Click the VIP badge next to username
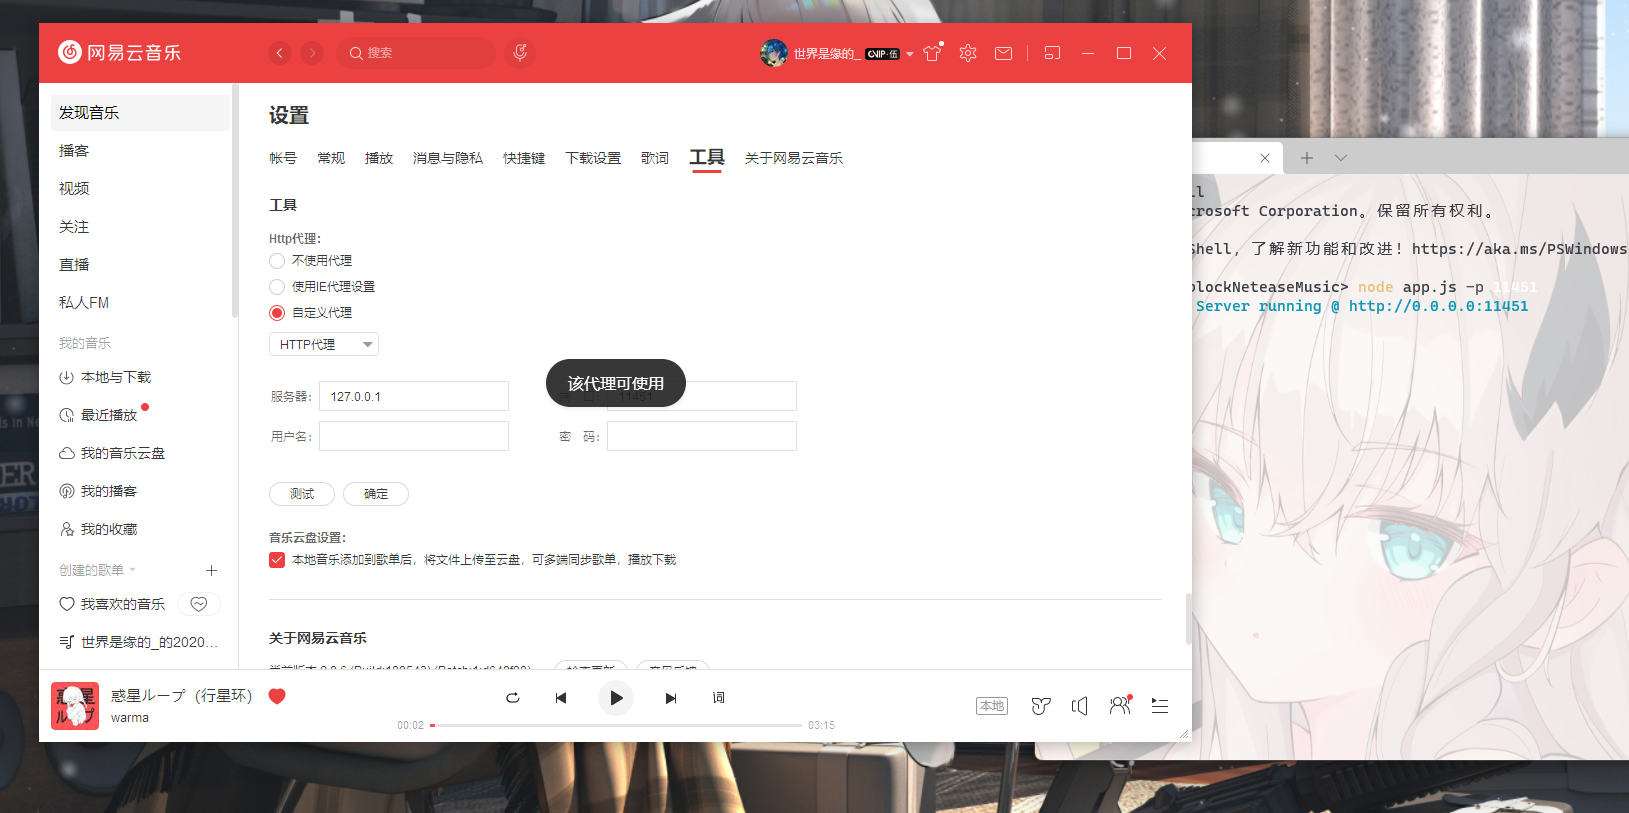This screenshot has width=1629, height=813. pos(882,54)
